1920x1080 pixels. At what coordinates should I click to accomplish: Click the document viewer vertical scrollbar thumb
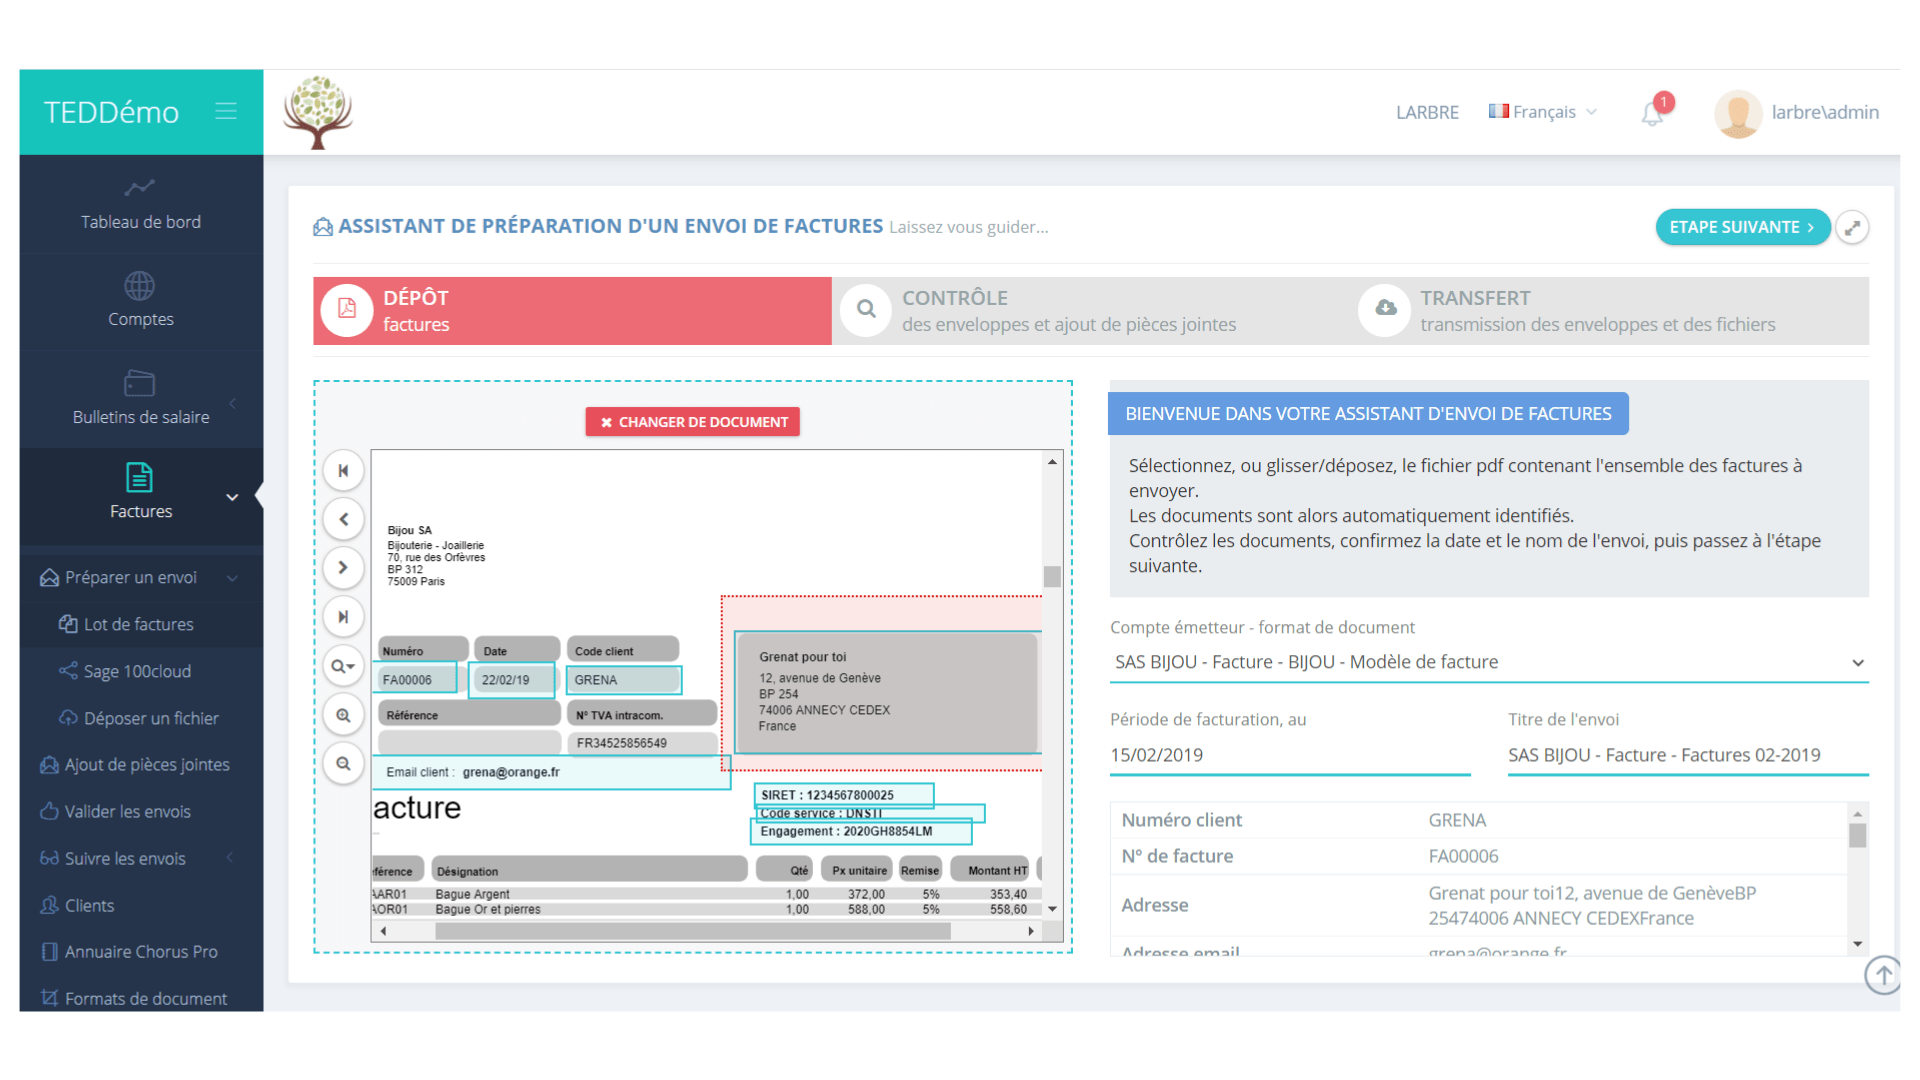1052,577
